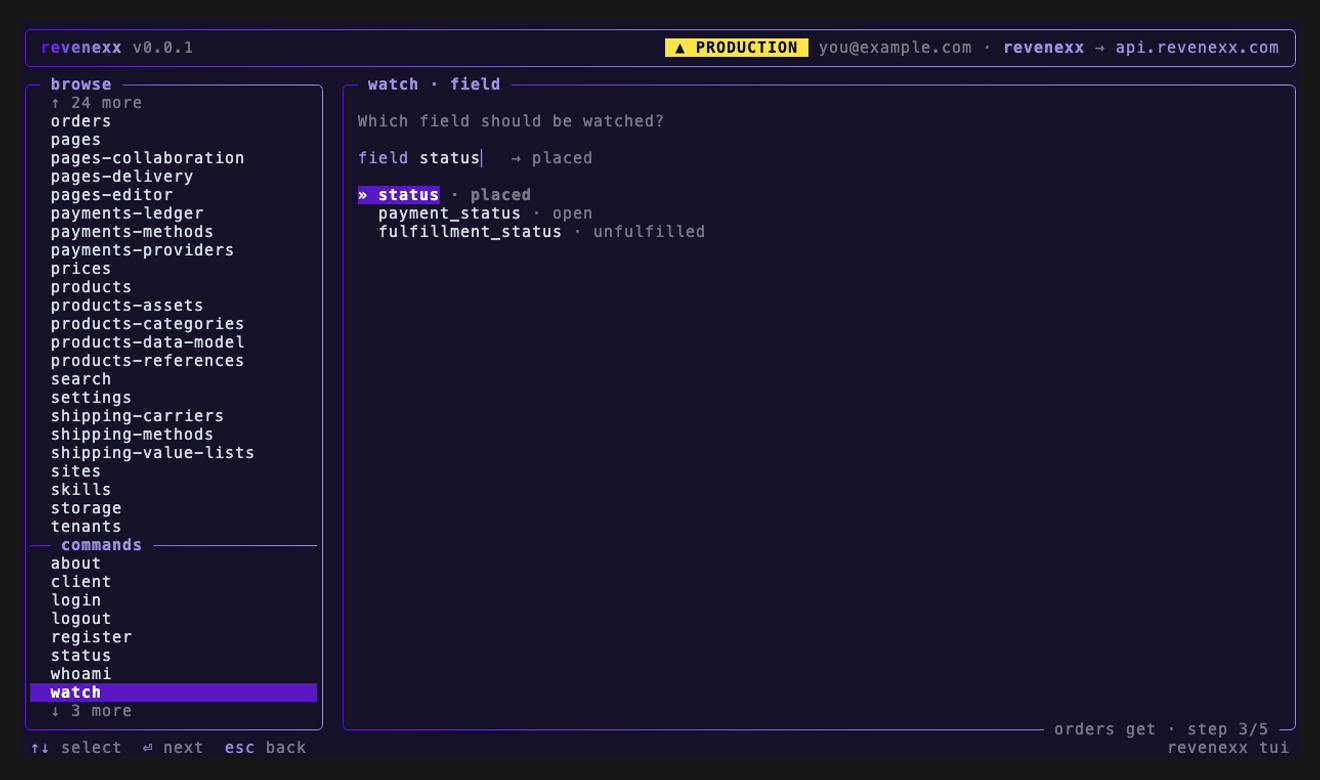This screenshot has height=780, width=1320.
Task: Show the 24 more items above
Action: [96, 103]
